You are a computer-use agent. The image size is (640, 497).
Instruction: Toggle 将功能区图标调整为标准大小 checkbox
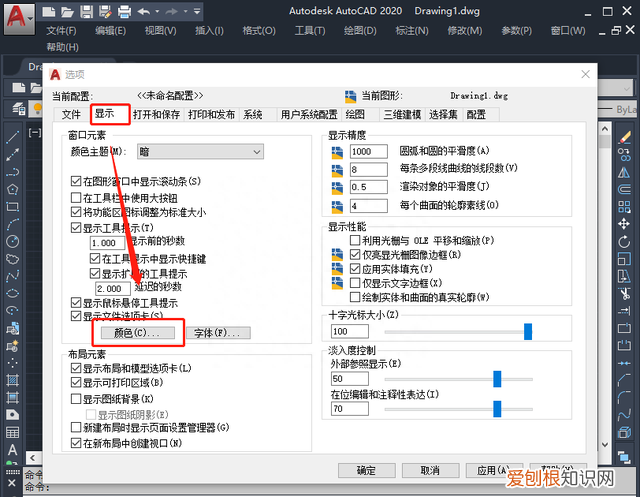pyautogui.click(x=76, y=212)
